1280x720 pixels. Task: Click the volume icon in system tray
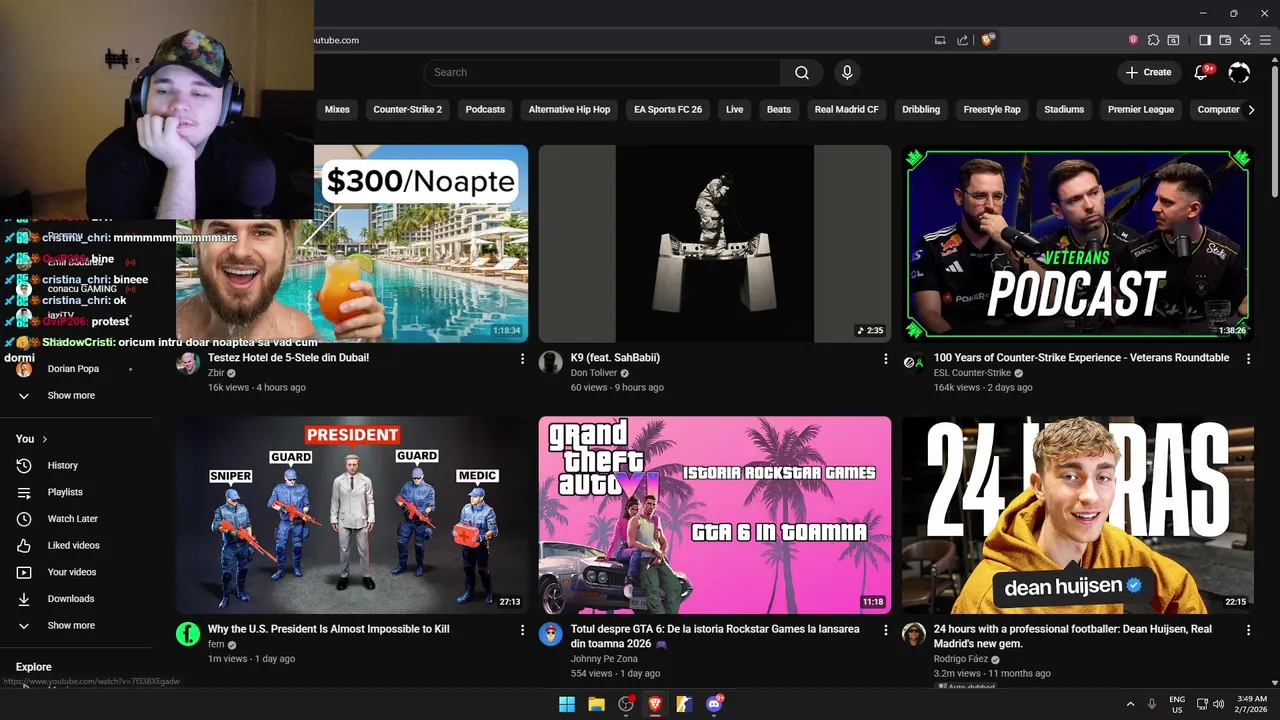pos(1218,704)
